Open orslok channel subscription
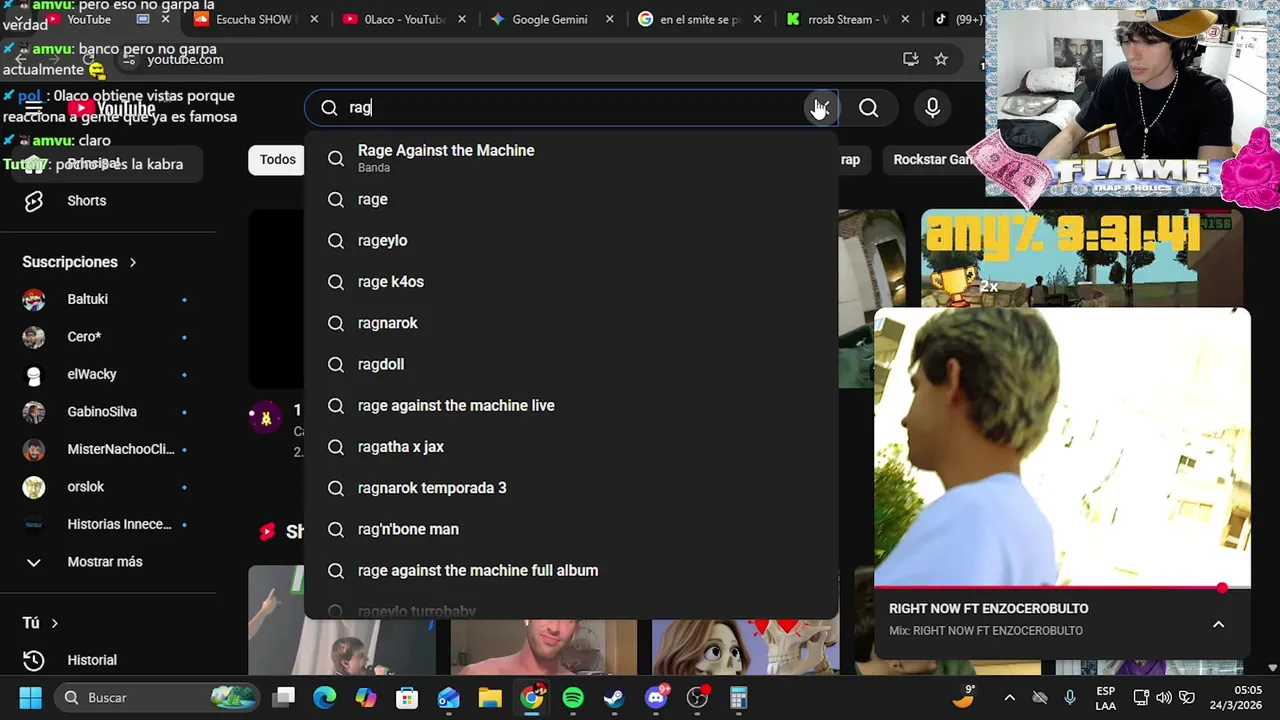Image resolution: width=1280 pixels, height=720 pixels. point(108,487)
